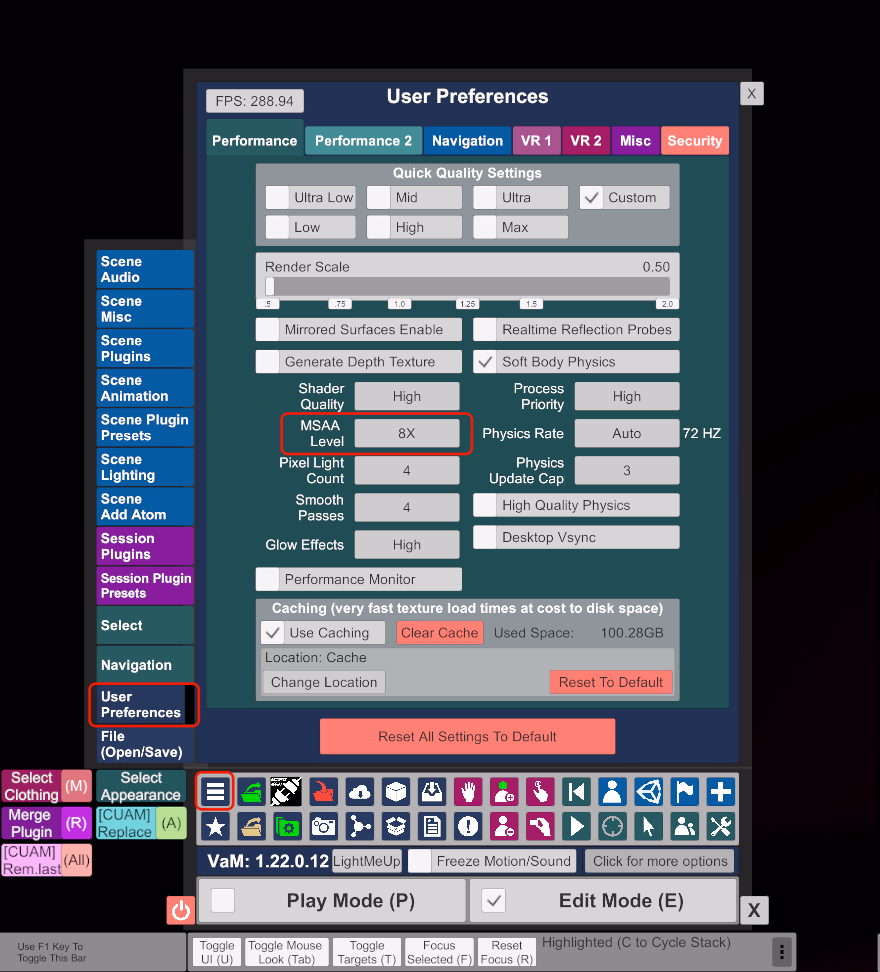Image resolution: width=880 pixels, height=972 pixels.
Task: Toggle the Desktop Vsync checkbox
Action: [x=486, y=537]
